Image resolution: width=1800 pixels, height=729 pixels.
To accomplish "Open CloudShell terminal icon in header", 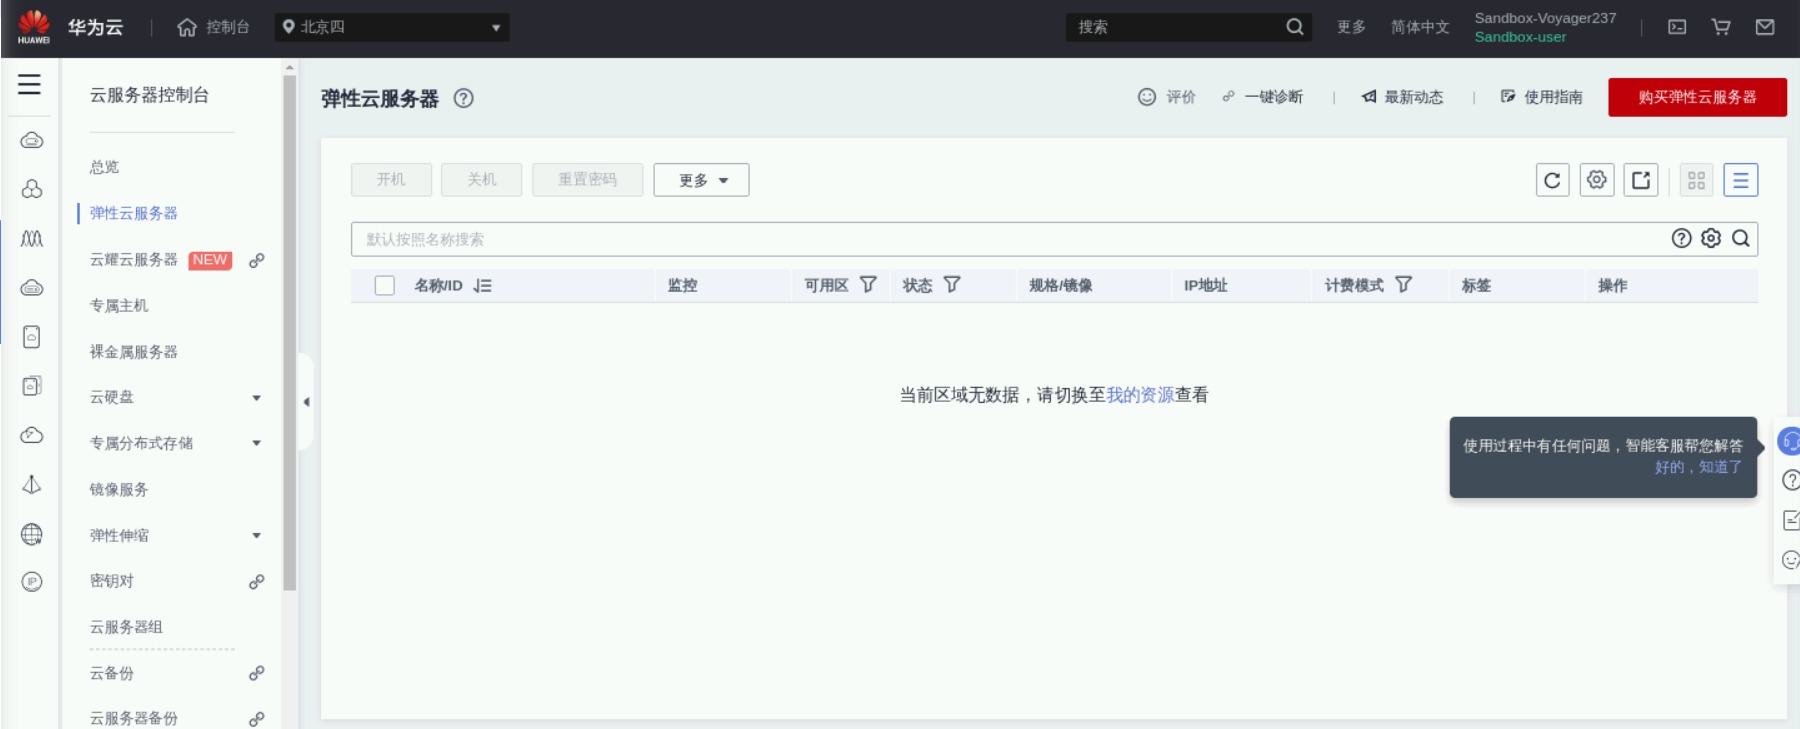I will pyautogui.click(x=1677, y=27).
